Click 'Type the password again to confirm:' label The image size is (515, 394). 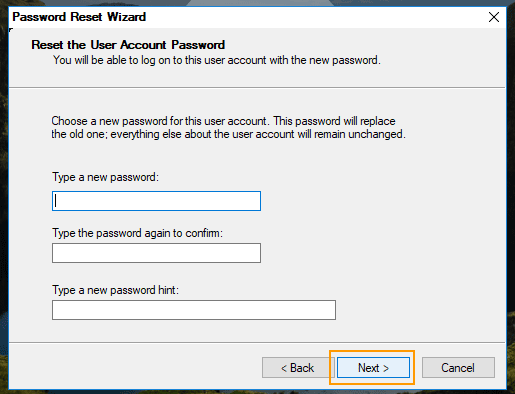click(137, 233)
